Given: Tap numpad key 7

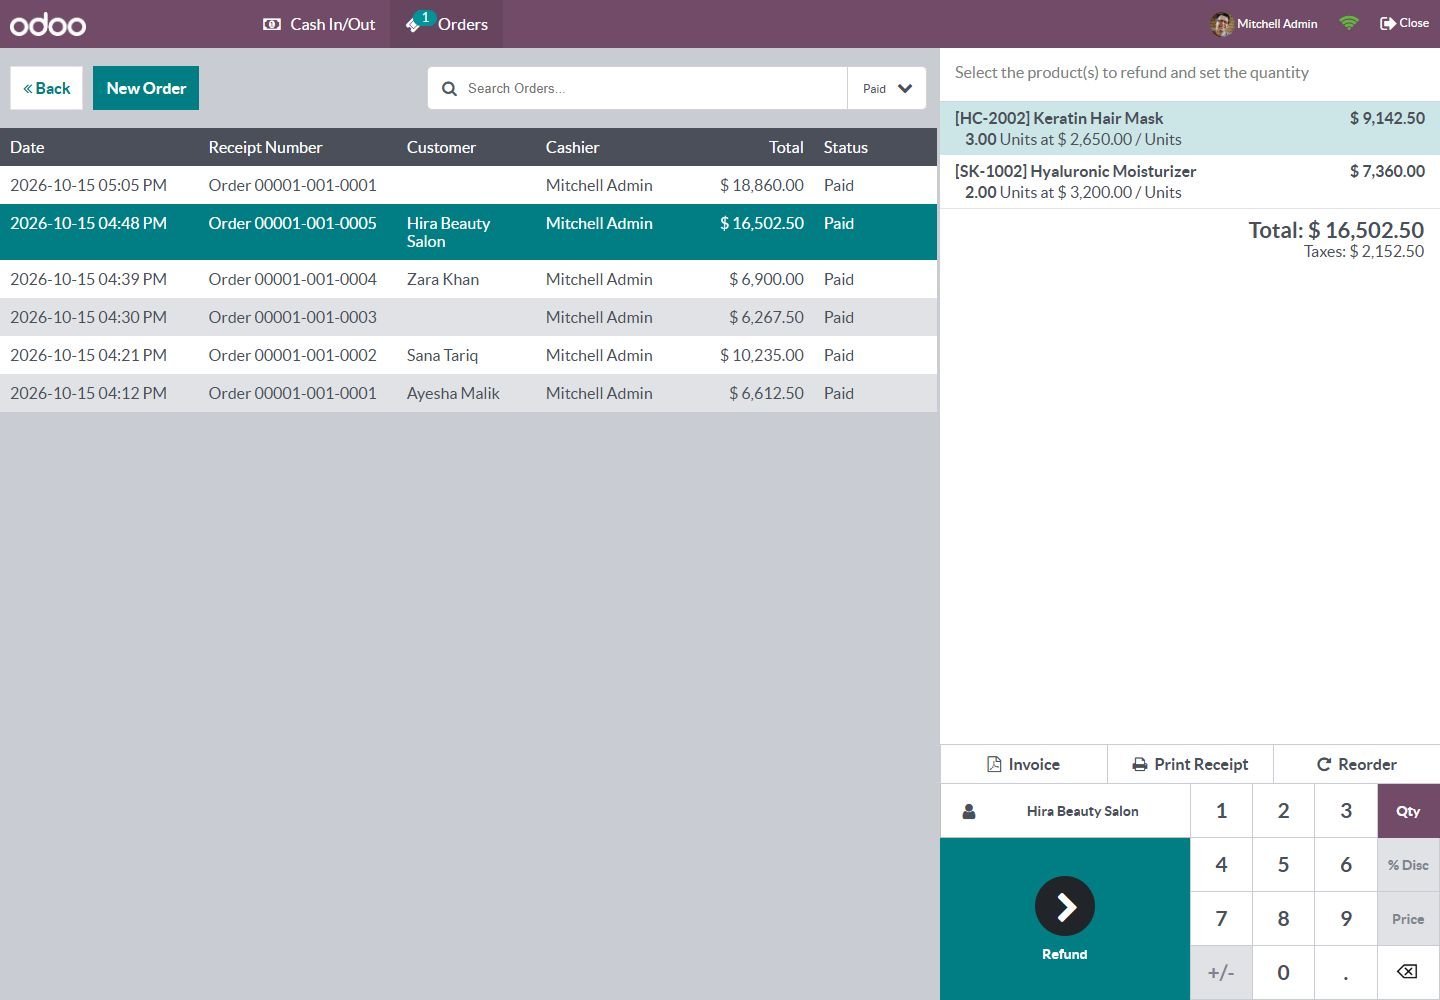Looking at the screenshot, I should [1221, 919].
